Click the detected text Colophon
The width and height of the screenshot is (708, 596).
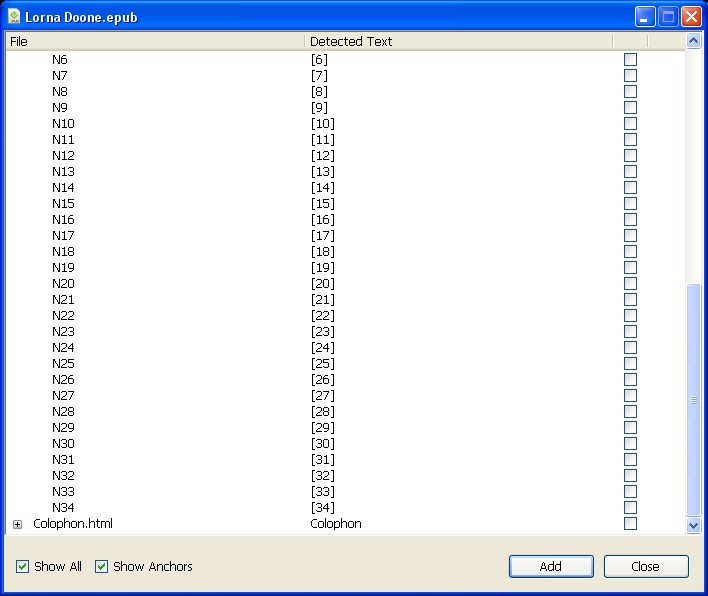tap(336, 524)
